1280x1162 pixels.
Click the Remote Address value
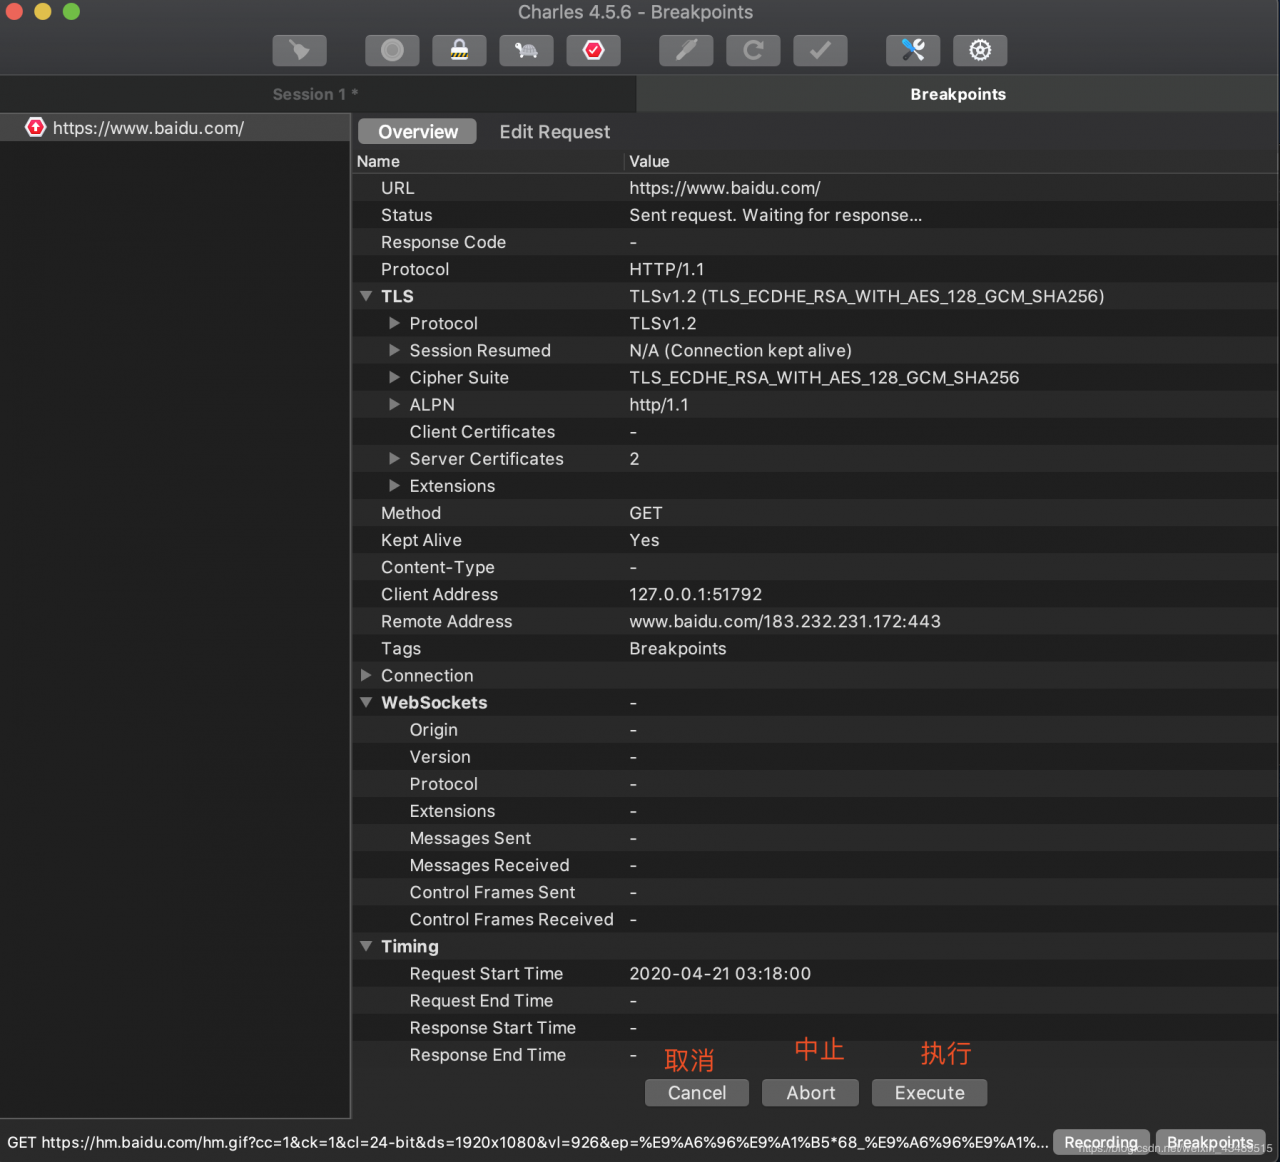(785, 621)
